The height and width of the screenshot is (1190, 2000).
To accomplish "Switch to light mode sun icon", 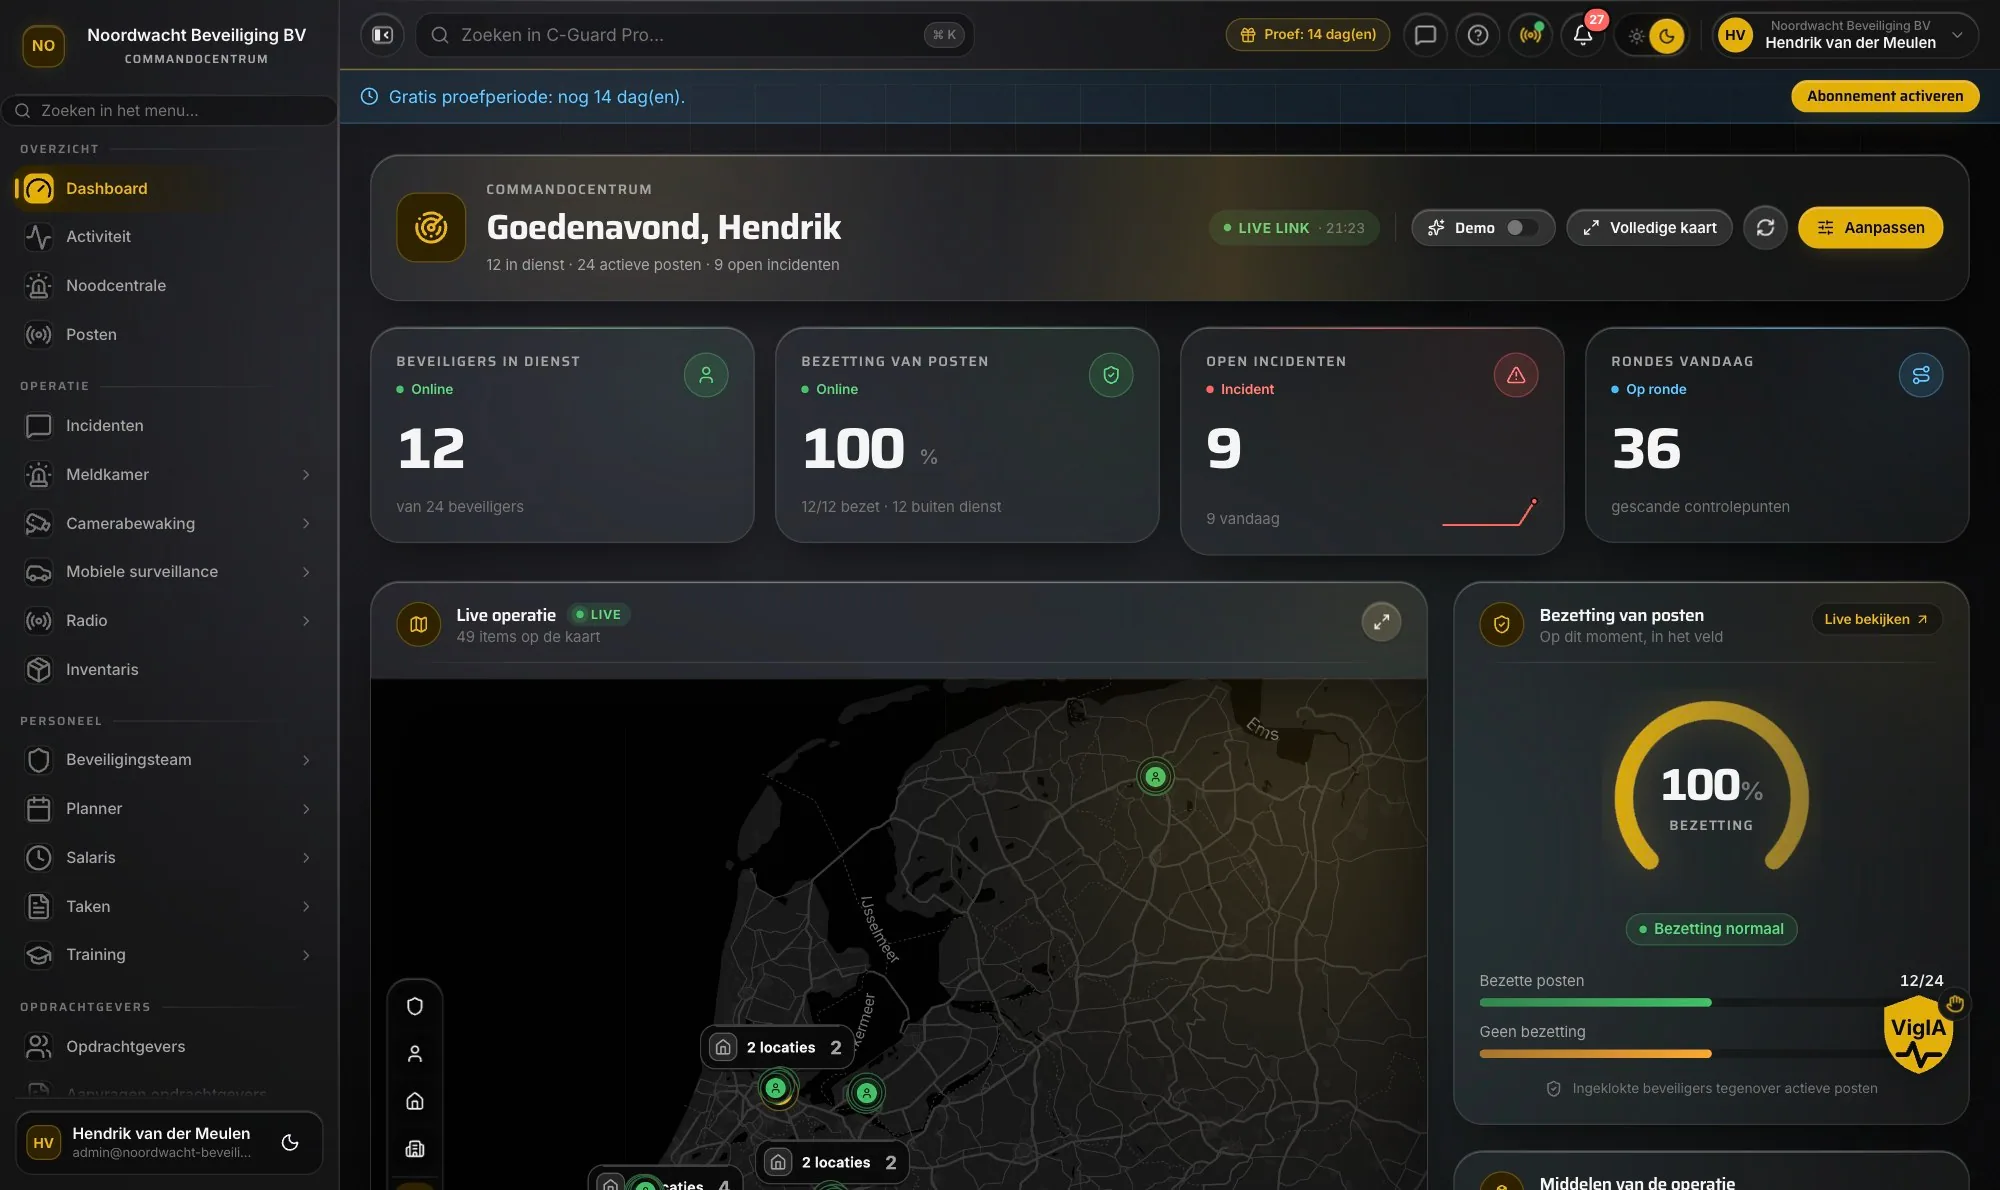I will [x=1636, y=36].
